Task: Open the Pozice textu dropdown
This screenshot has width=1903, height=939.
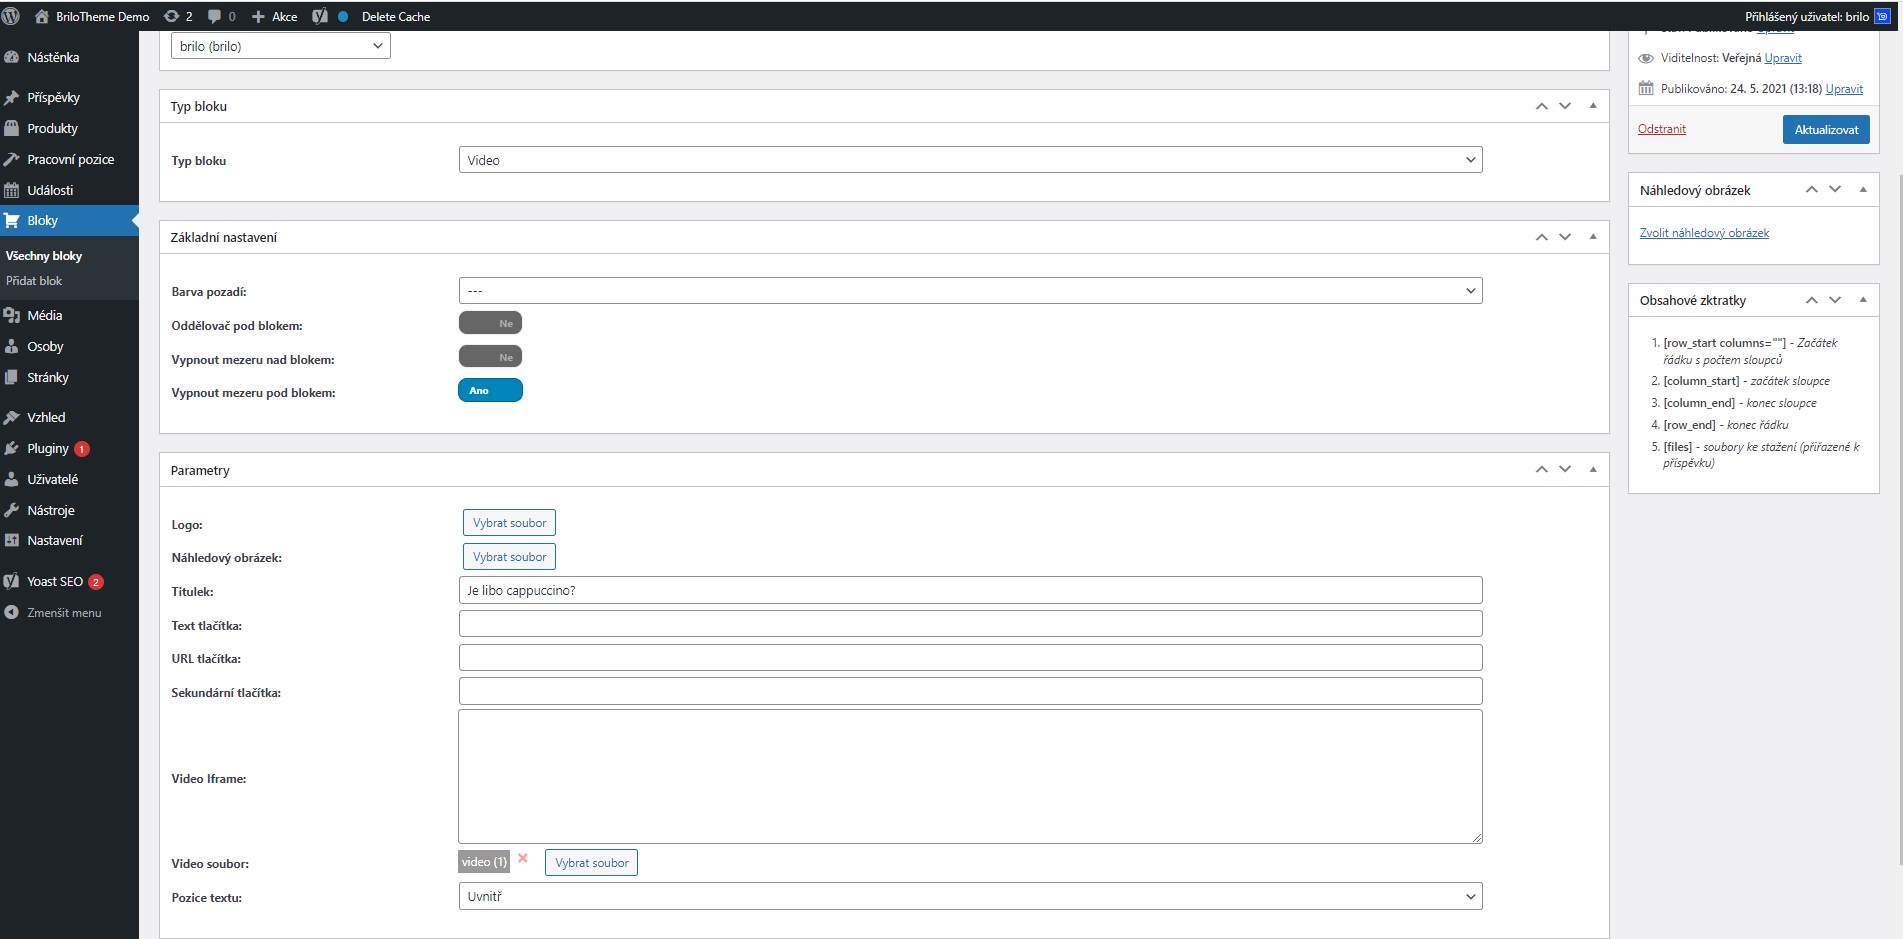Action: (x=969, y=897)
